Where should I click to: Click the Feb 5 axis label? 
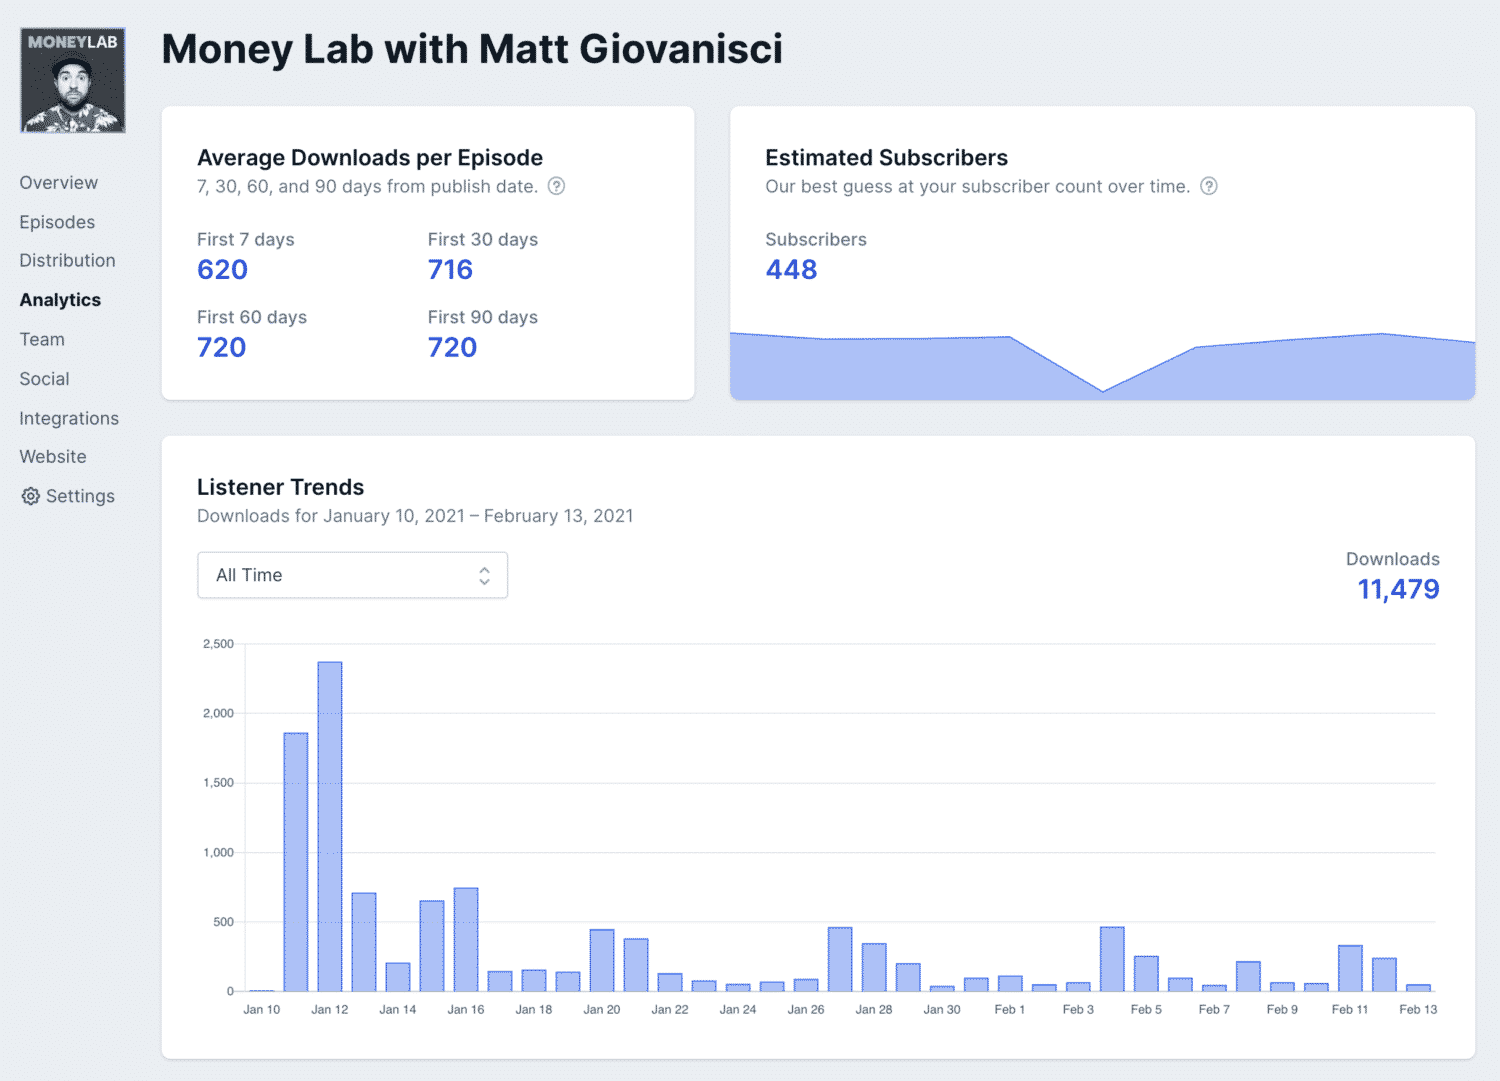pyautogui.click(x=1146, y=1010)
